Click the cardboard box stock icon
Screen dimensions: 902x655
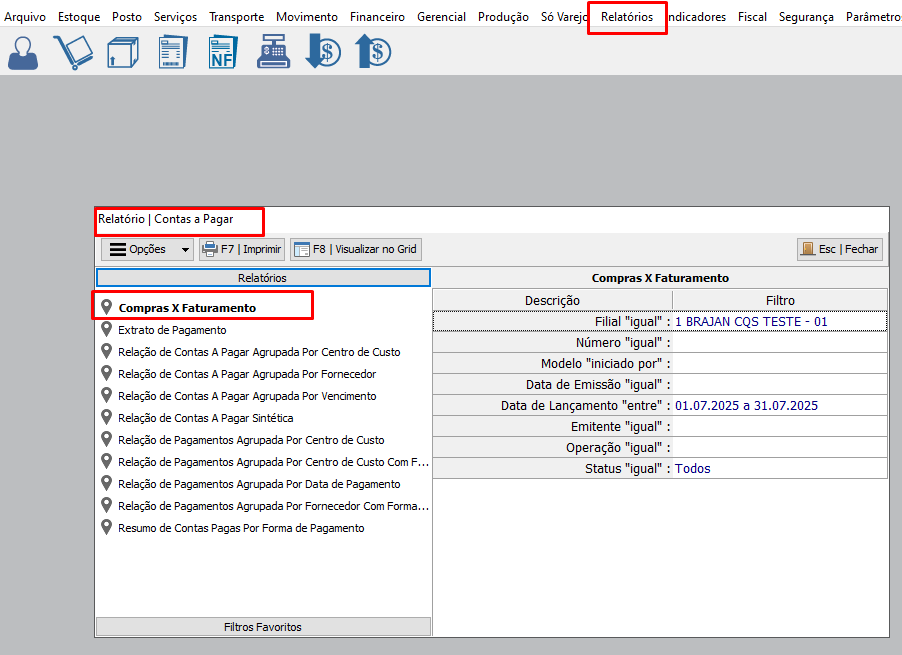click(121, 52)
